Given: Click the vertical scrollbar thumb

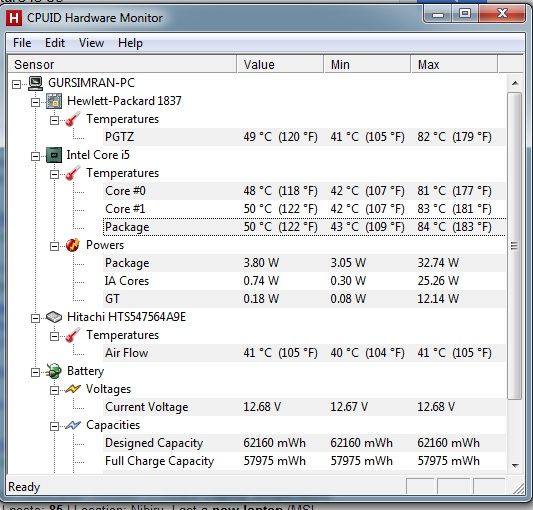Looking at the screenshot, I should pos(515,246).
